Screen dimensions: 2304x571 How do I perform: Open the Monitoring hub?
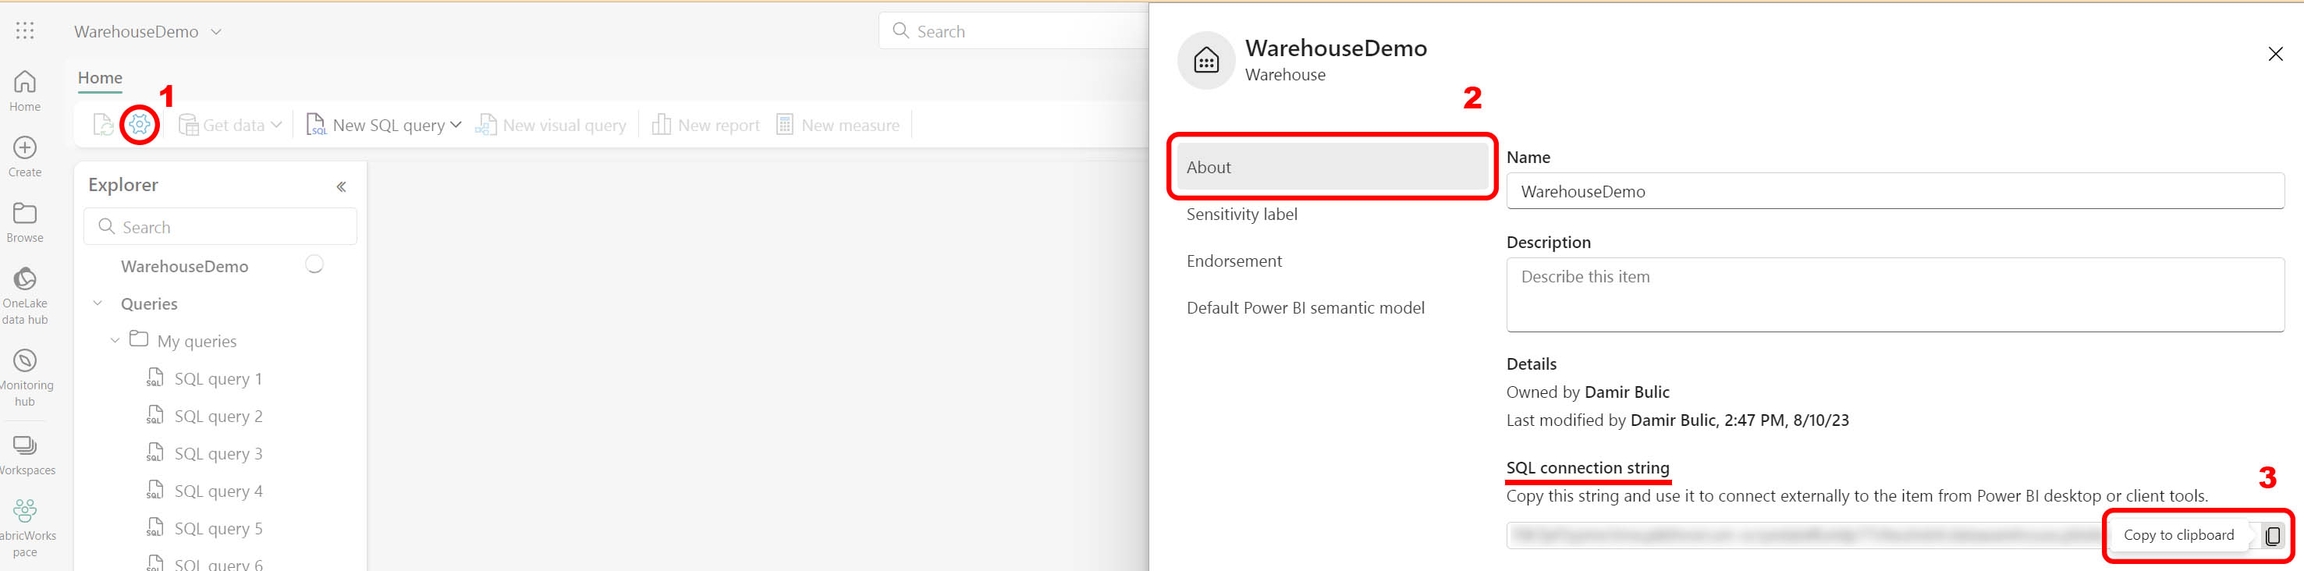25,376
